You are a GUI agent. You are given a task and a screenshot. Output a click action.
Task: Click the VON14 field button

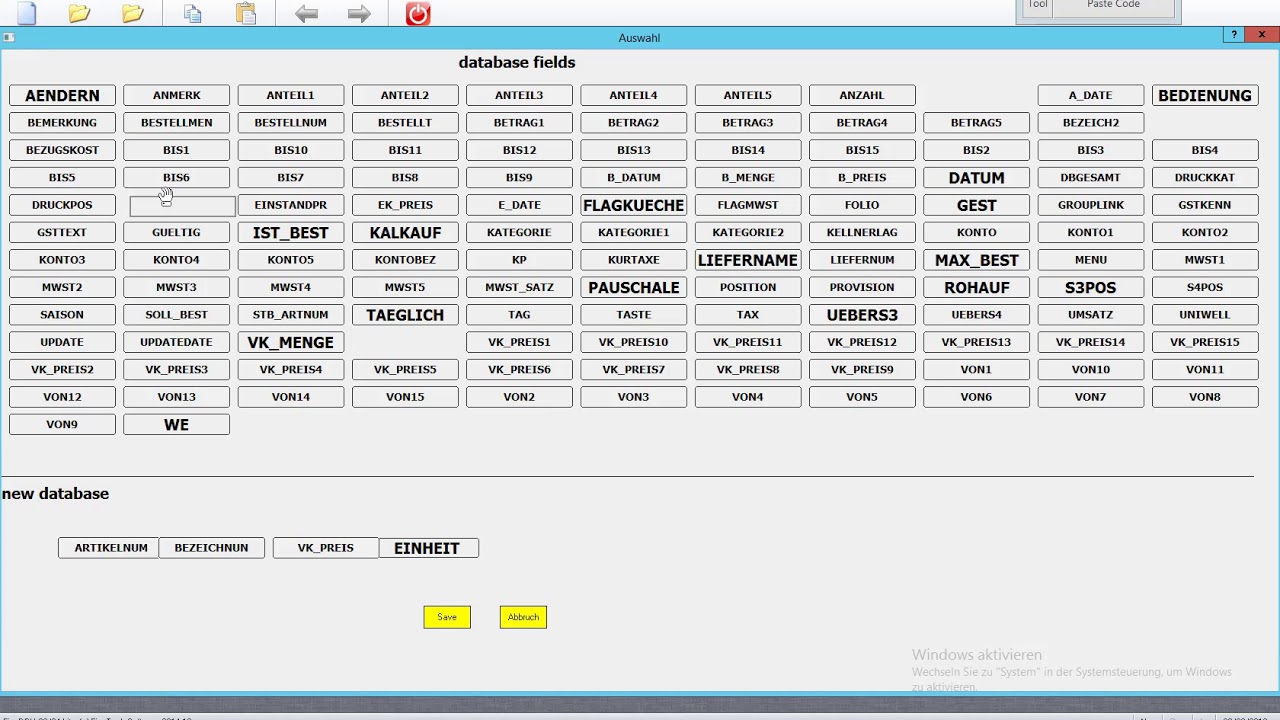(x=291, y=397)
